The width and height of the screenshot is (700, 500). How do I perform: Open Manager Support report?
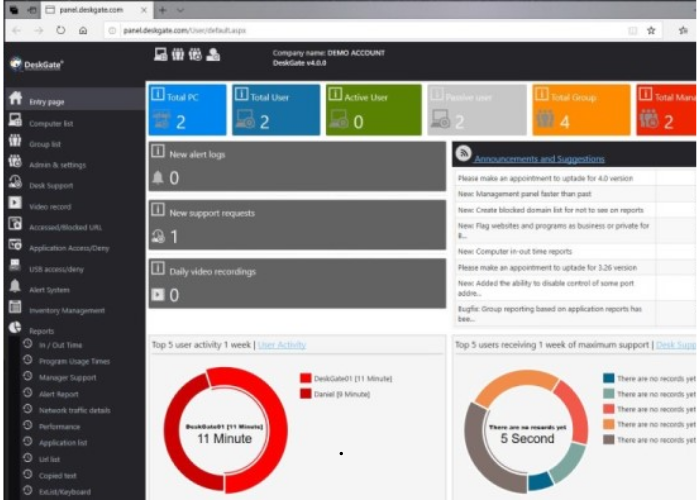(x=67, y=378)
